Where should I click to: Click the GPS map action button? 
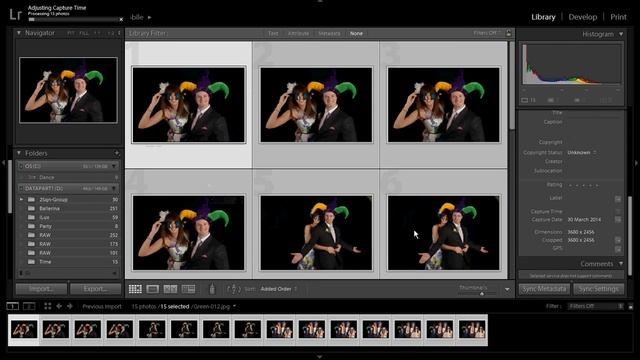click(618, 248)
